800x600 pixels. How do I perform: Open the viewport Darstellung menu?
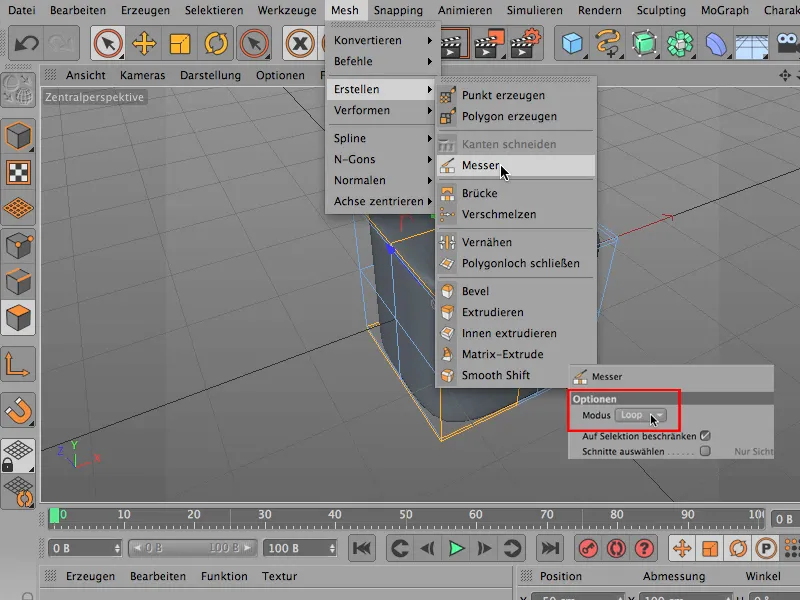(x=210, y=75)
